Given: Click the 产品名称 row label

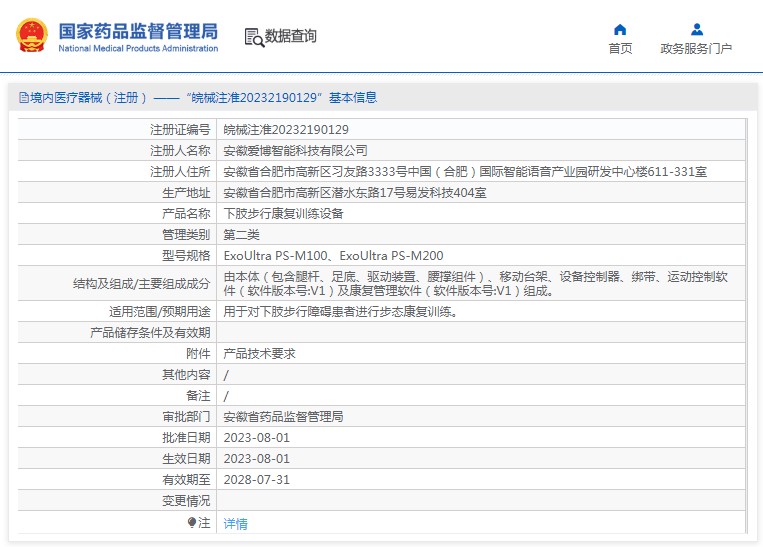Looking at the screenshot, I should tap(186, 214).
